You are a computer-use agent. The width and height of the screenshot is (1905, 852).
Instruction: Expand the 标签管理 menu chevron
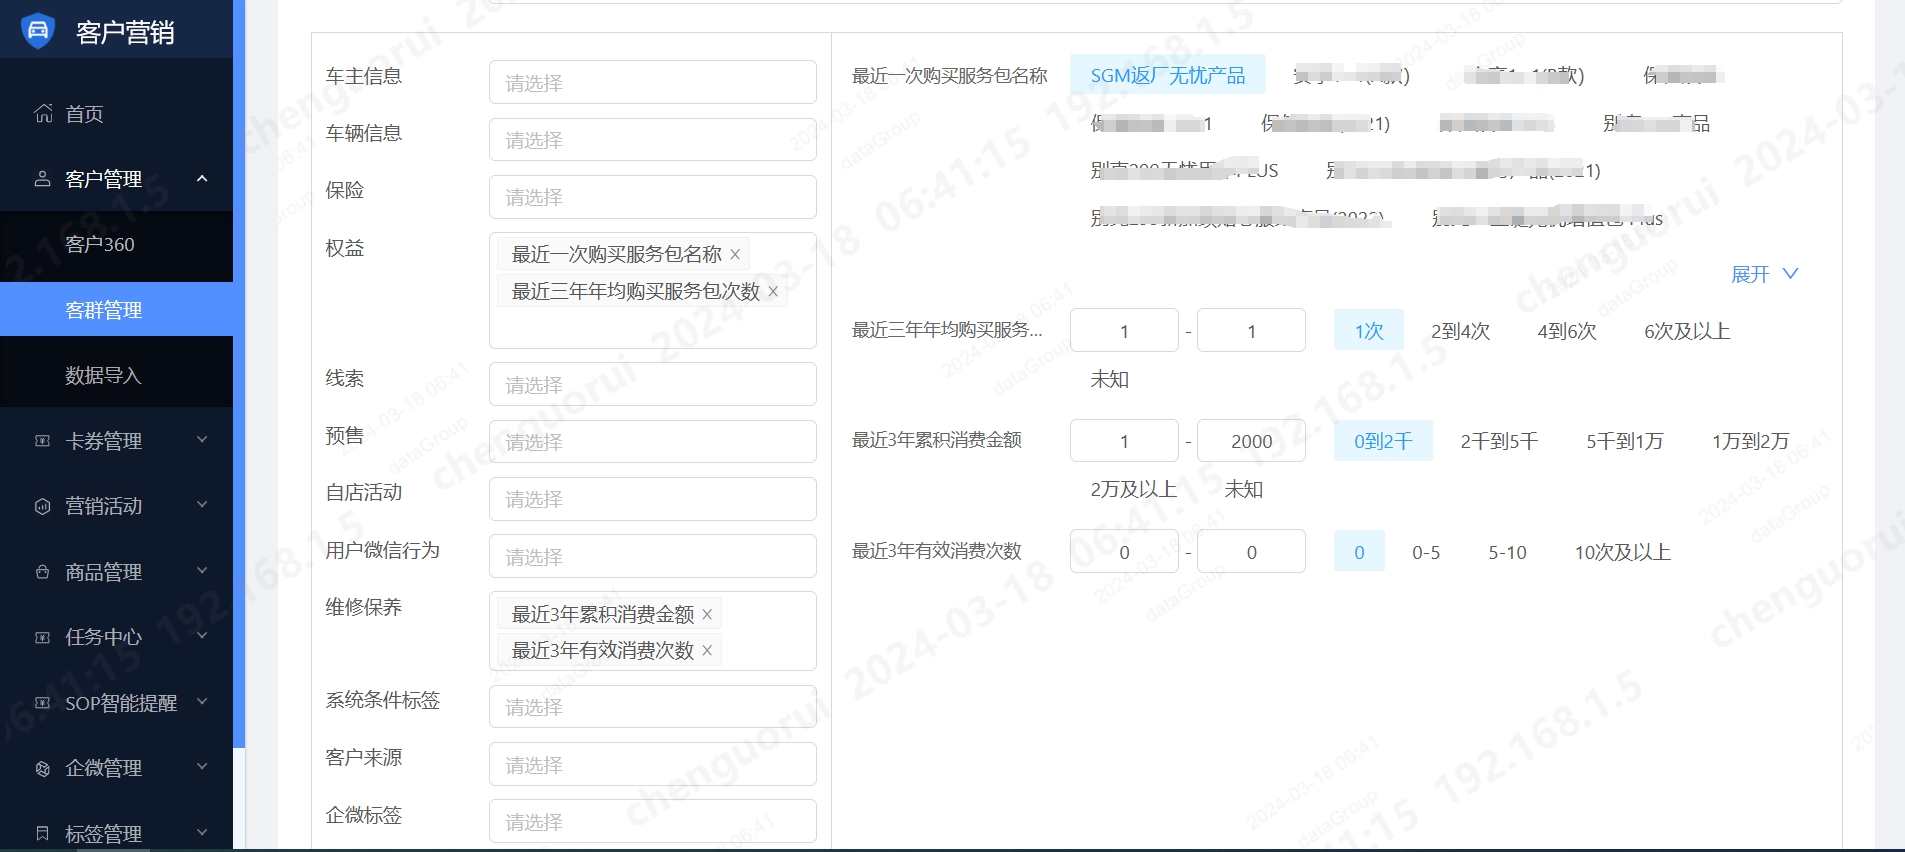pos(202,832)
